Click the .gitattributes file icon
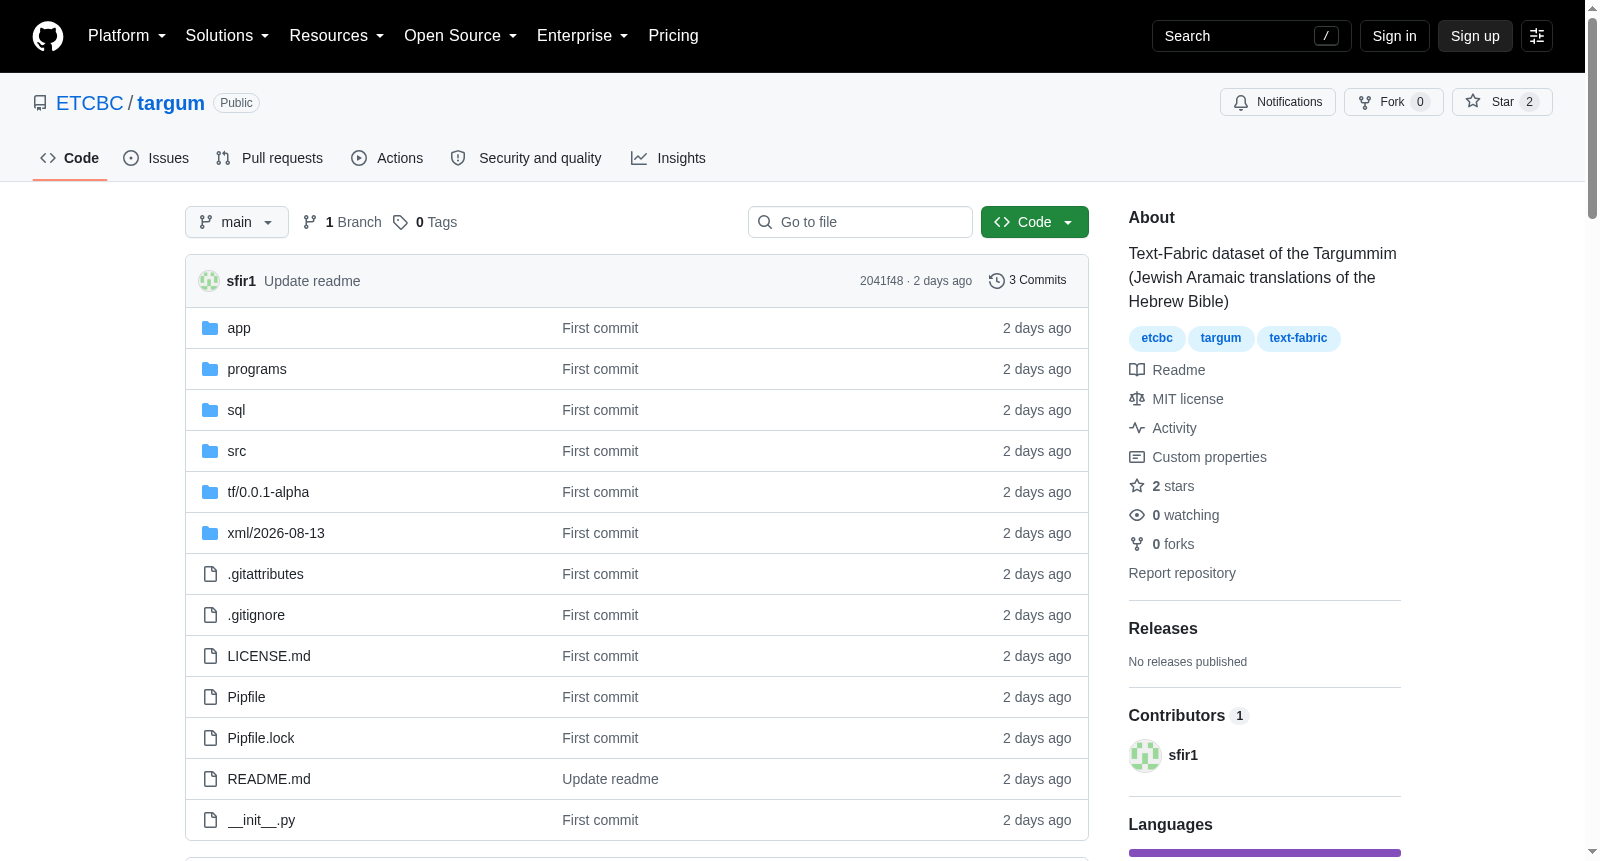Viewport: 1600px width, 861px height. click(x=210, y=574)
